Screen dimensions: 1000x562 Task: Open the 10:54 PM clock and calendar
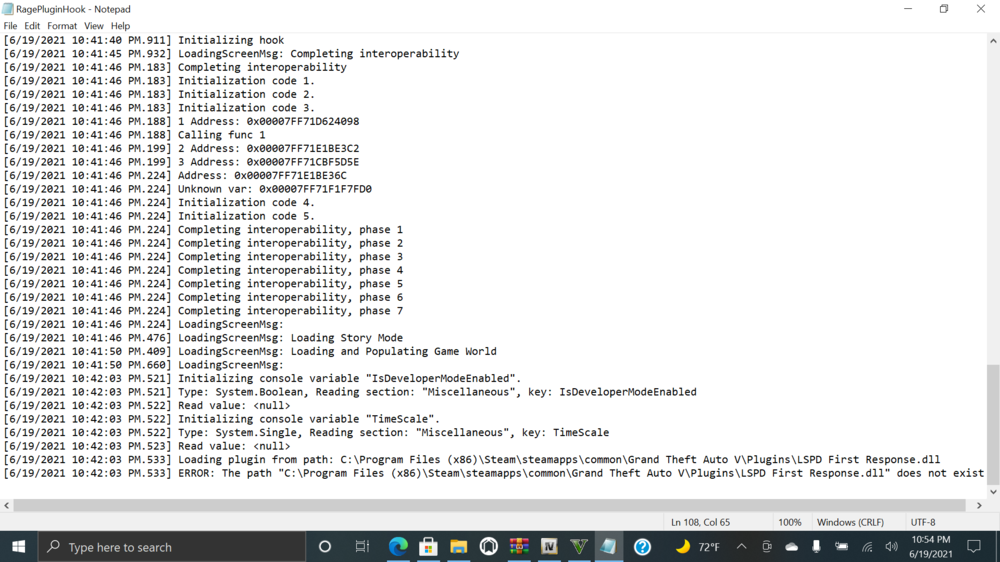[x=930, y=547]
